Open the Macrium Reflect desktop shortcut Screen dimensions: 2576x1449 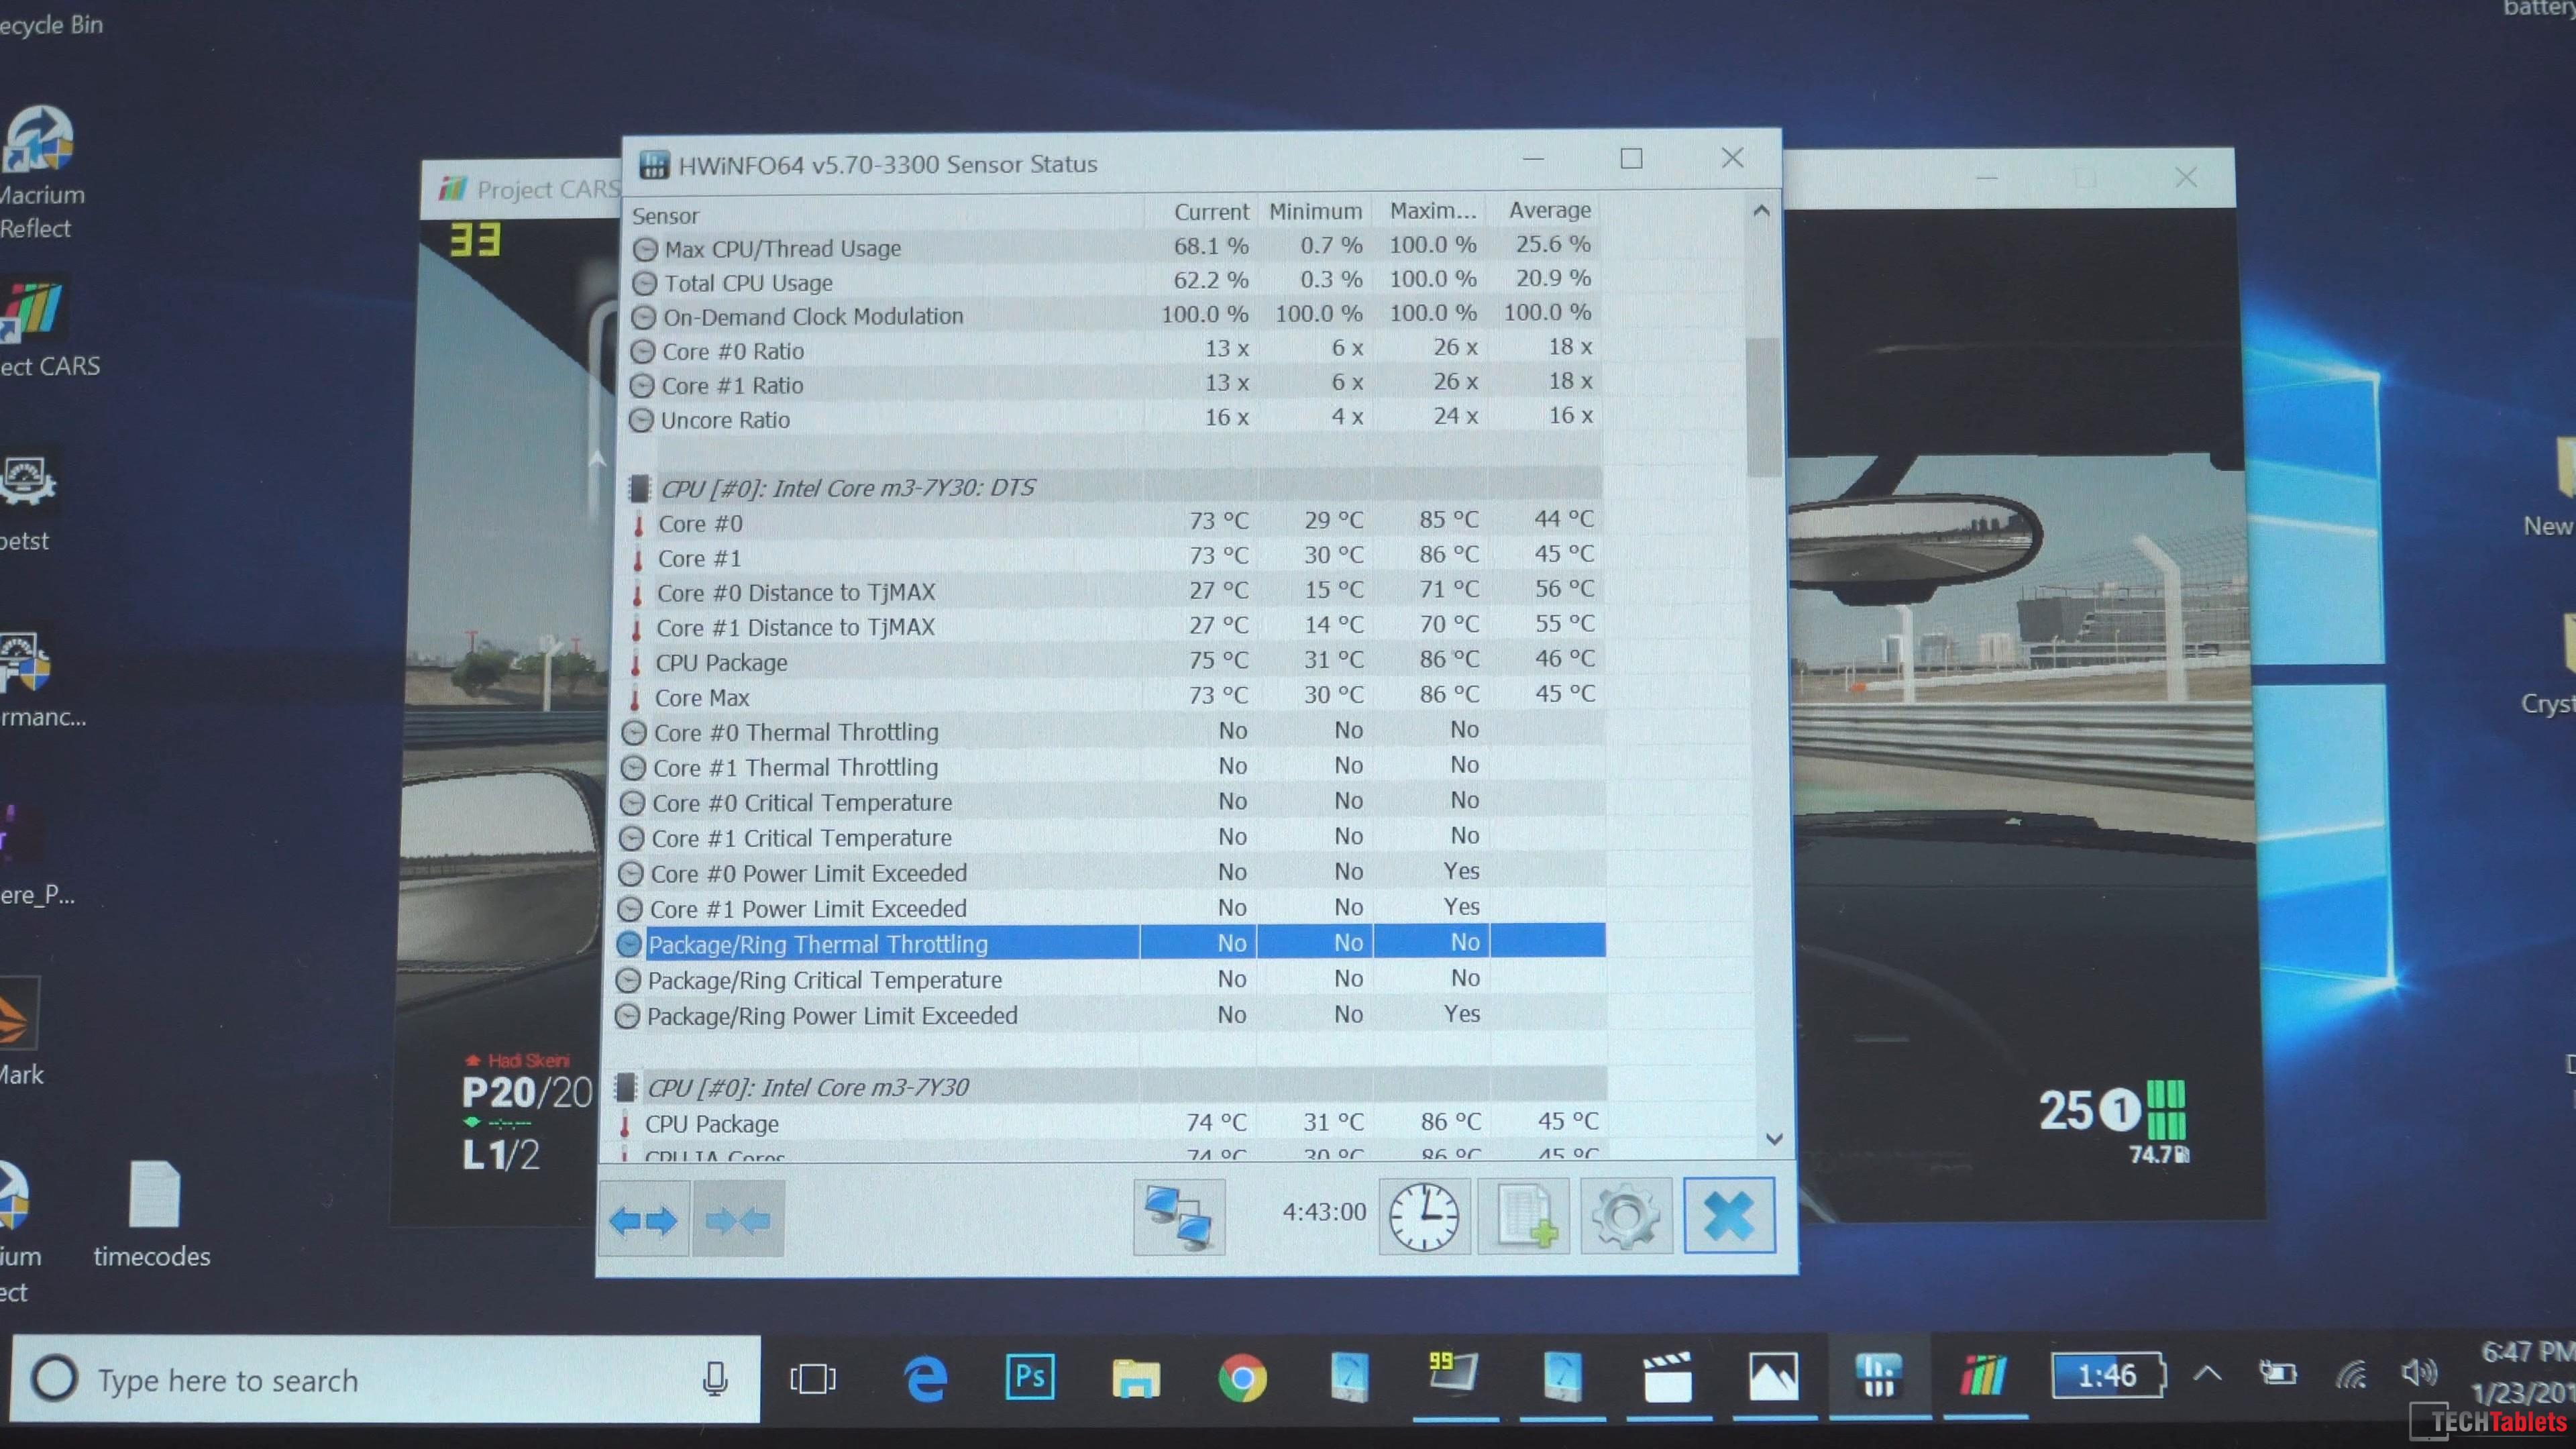[40, 173]
